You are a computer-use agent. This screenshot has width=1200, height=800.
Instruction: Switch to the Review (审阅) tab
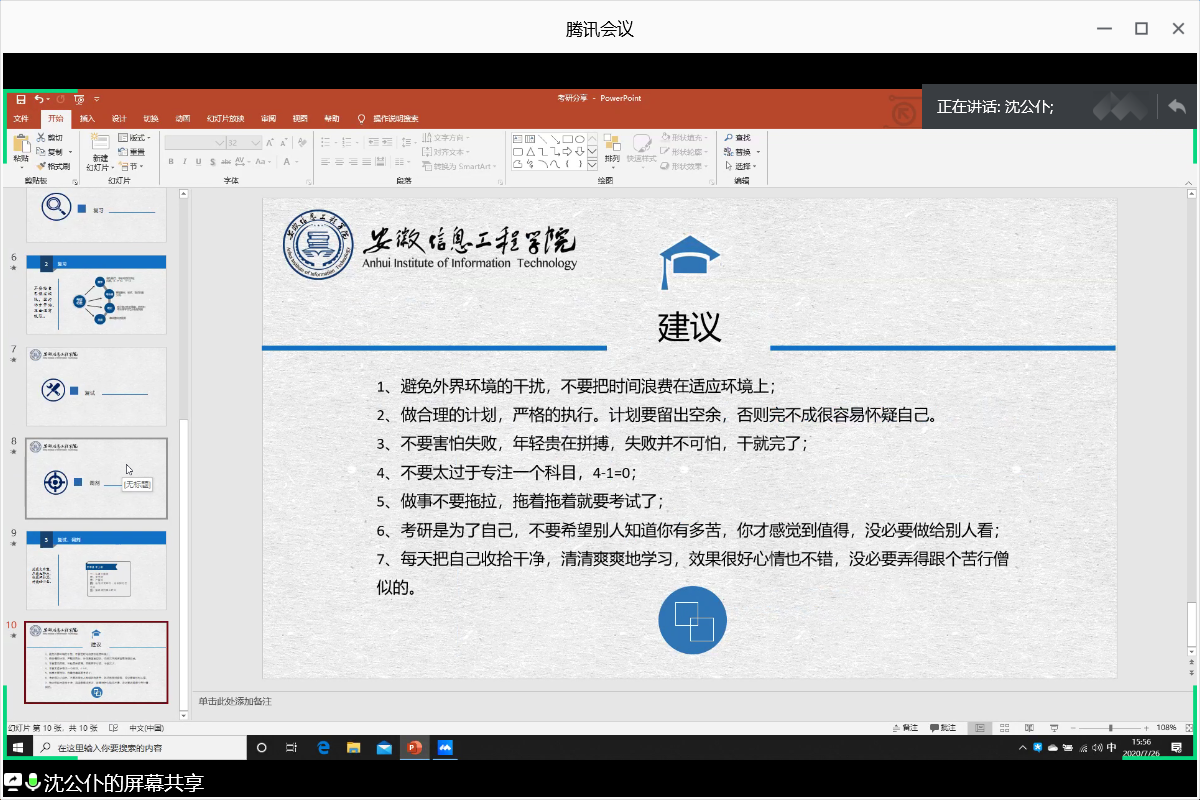click(x=268, y=118)
